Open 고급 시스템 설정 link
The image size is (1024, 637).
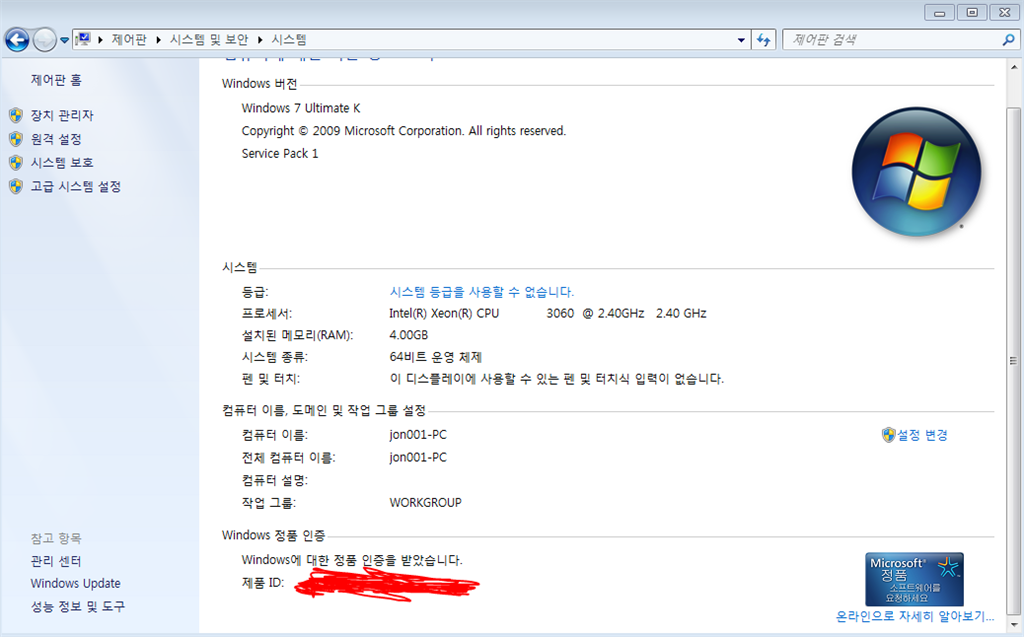(x=76, y=187)
